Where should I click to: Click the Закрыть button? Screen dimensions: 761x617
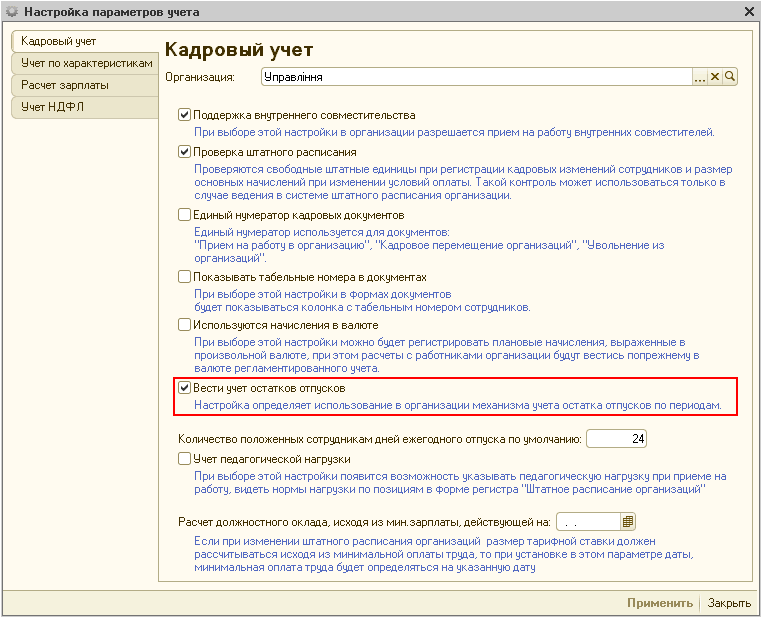pyautogui.click(x=729, y=603)
